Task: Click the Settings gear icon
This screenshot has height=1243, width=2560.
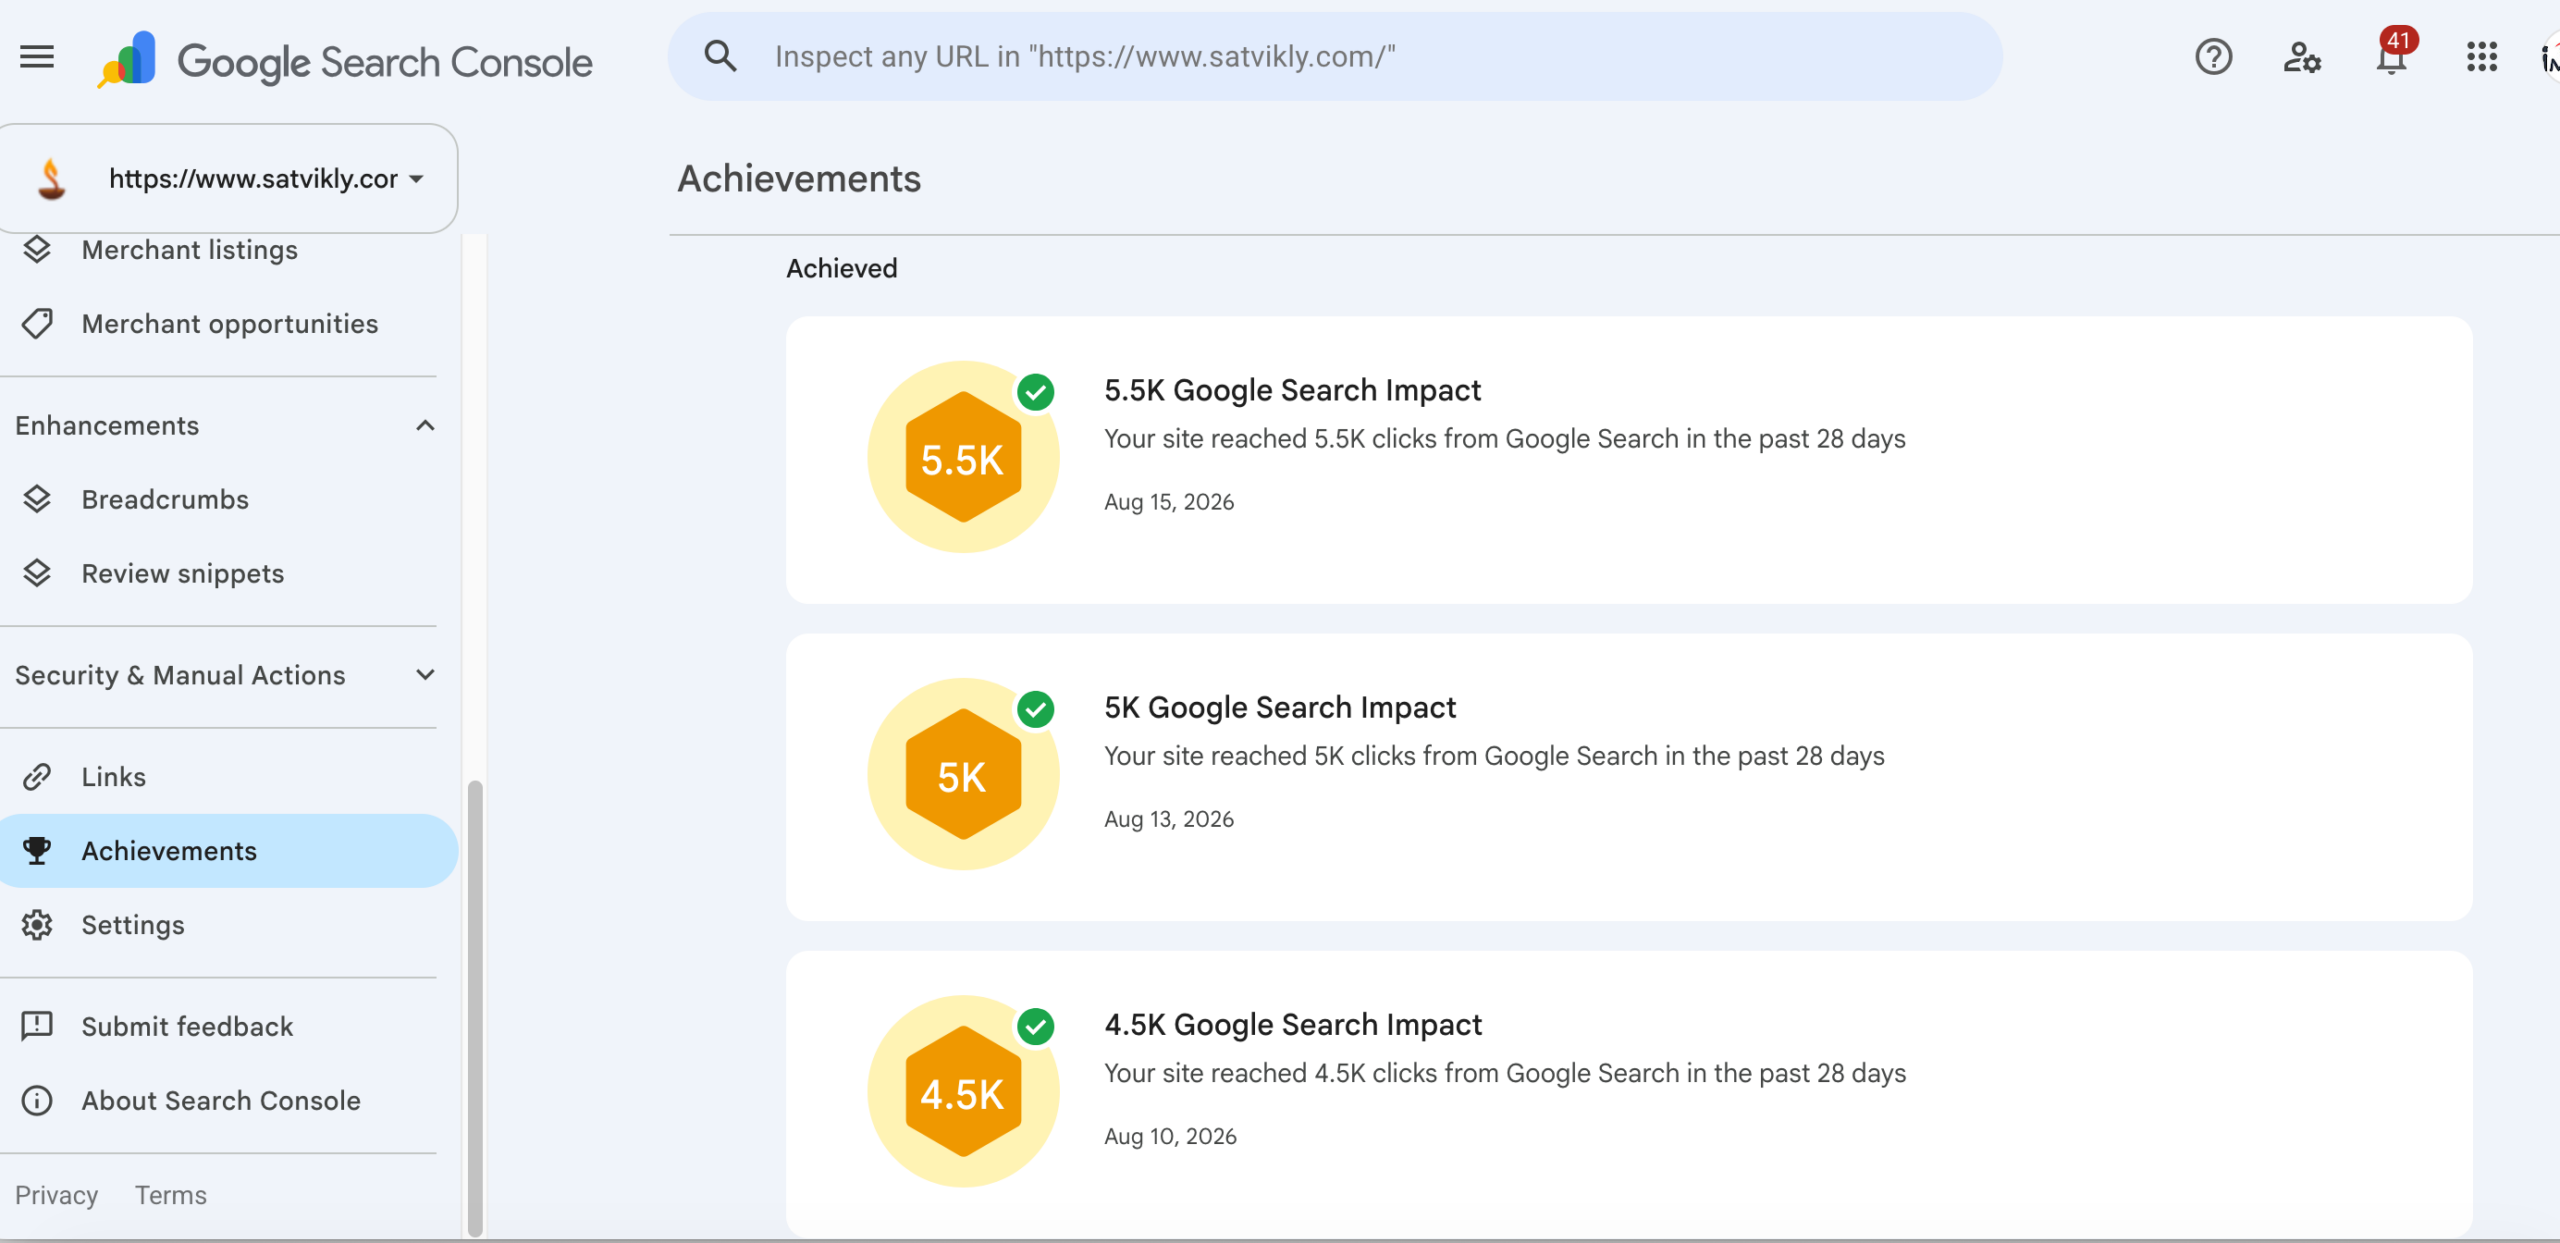Action: (37, 925)
